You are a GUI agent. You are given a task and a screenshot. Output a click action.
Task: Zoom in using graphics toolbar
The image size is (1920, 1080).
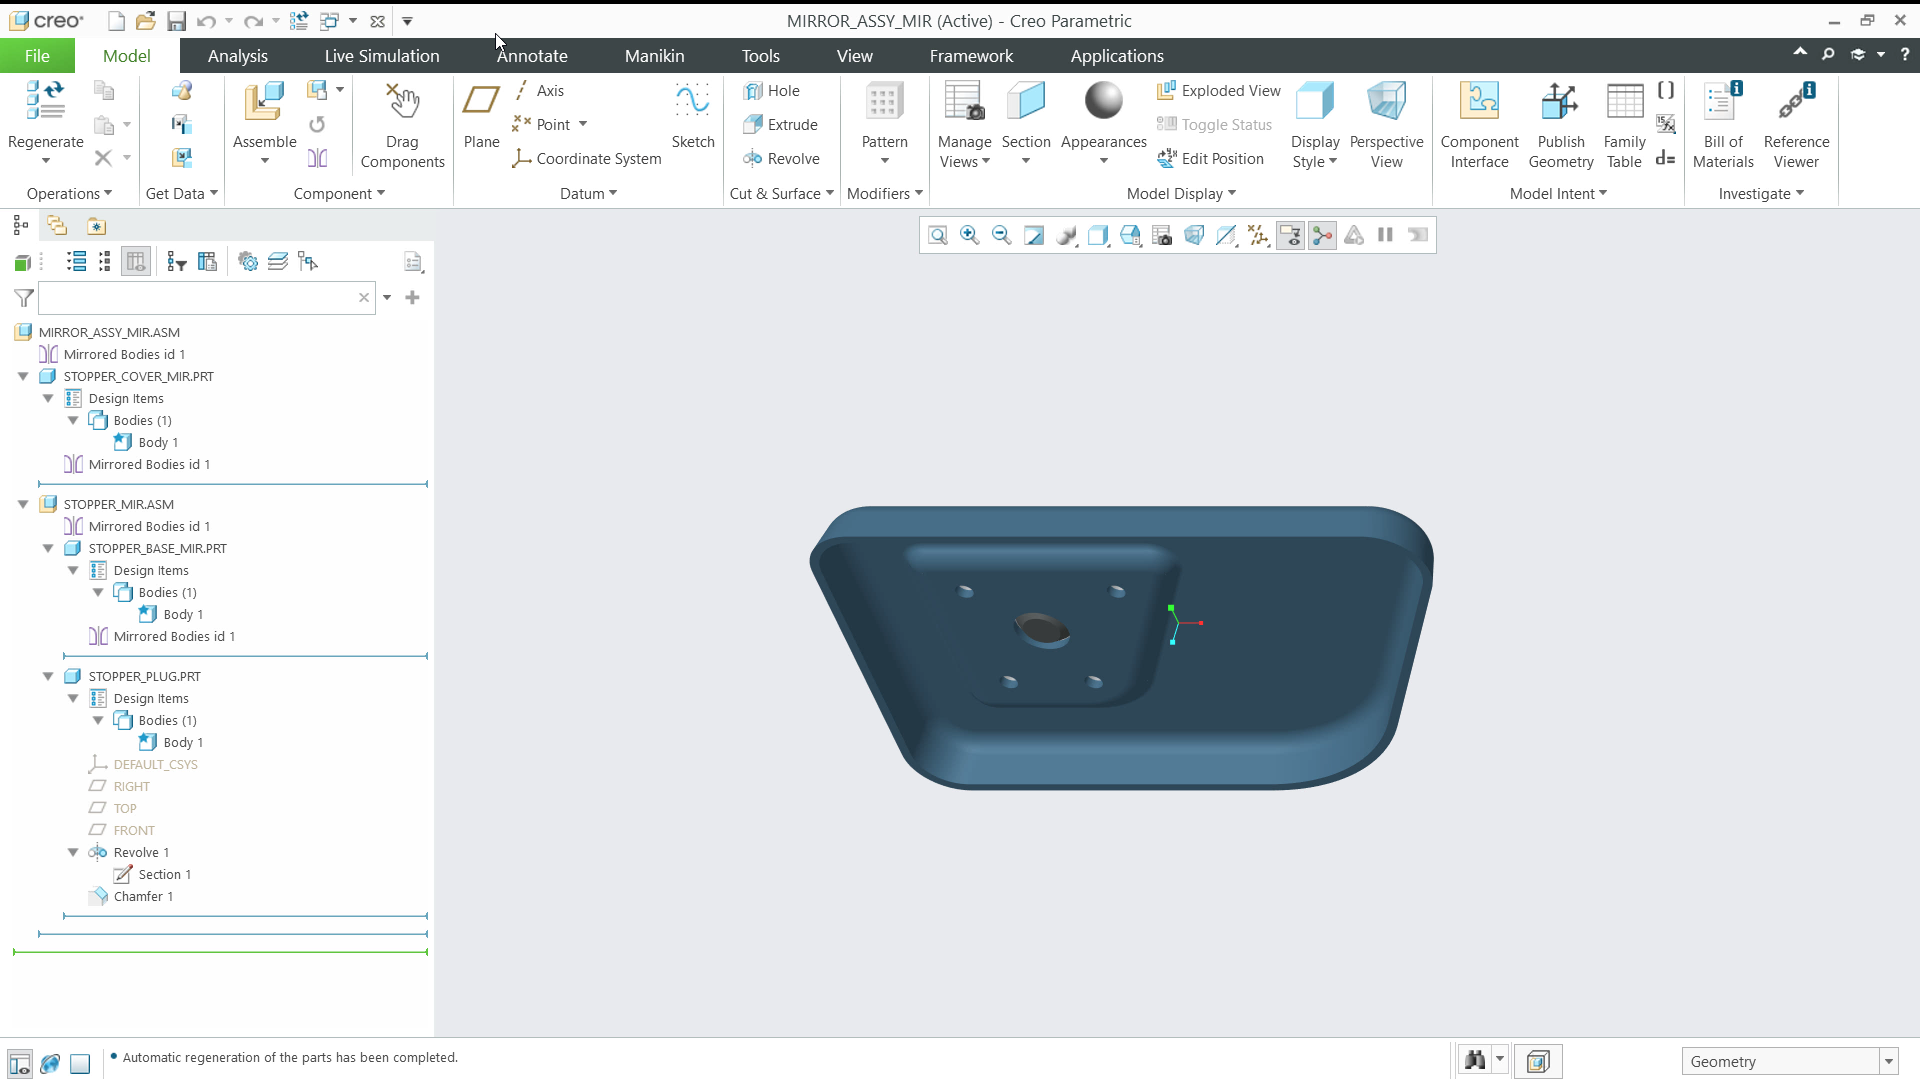[x=969, y=235]
